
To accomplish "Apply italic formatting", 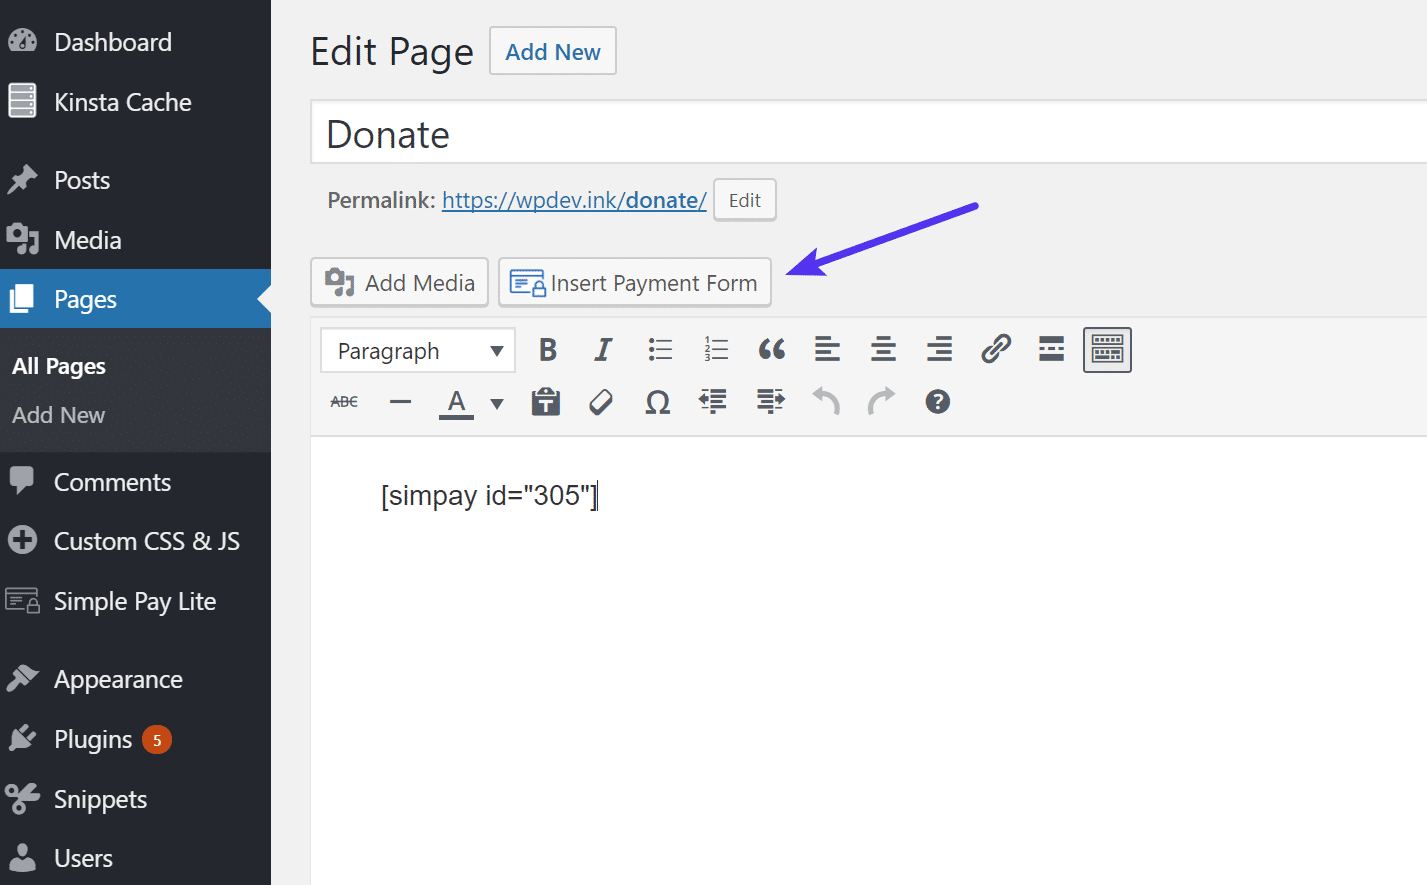I will point(603,350).
